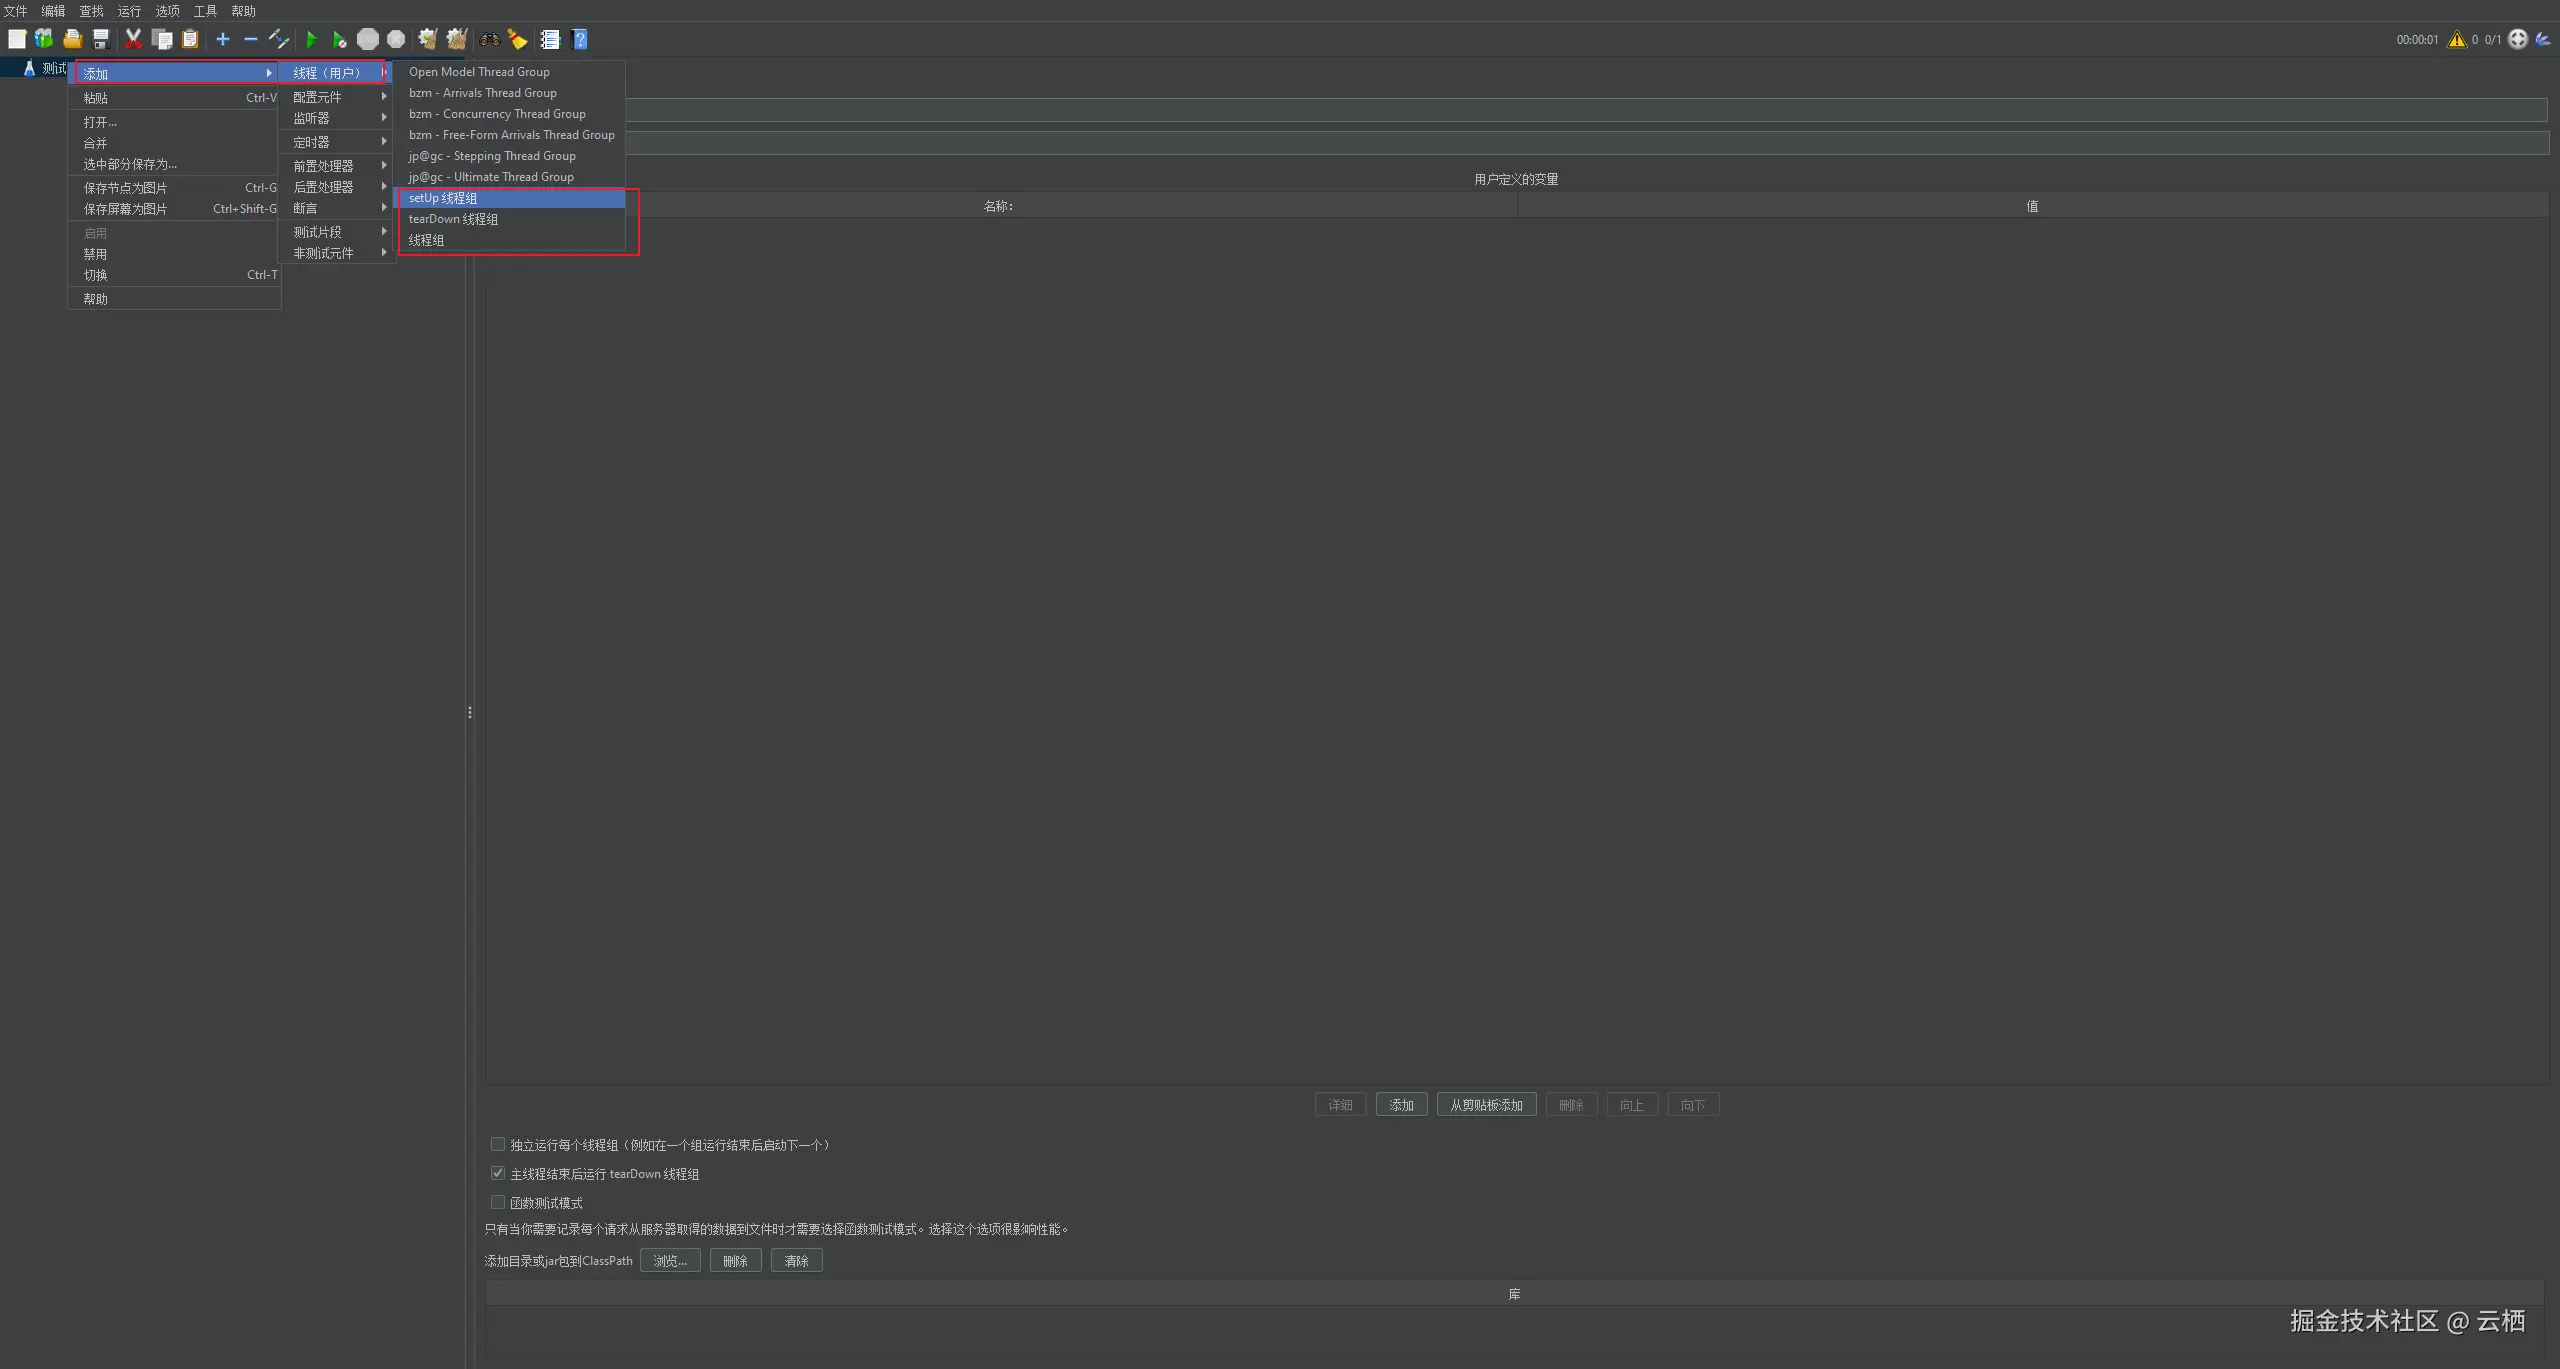Screen dimensions: 2560x1369
Task: Click the Function helper list icon
Action: click(x=550, y=40)
